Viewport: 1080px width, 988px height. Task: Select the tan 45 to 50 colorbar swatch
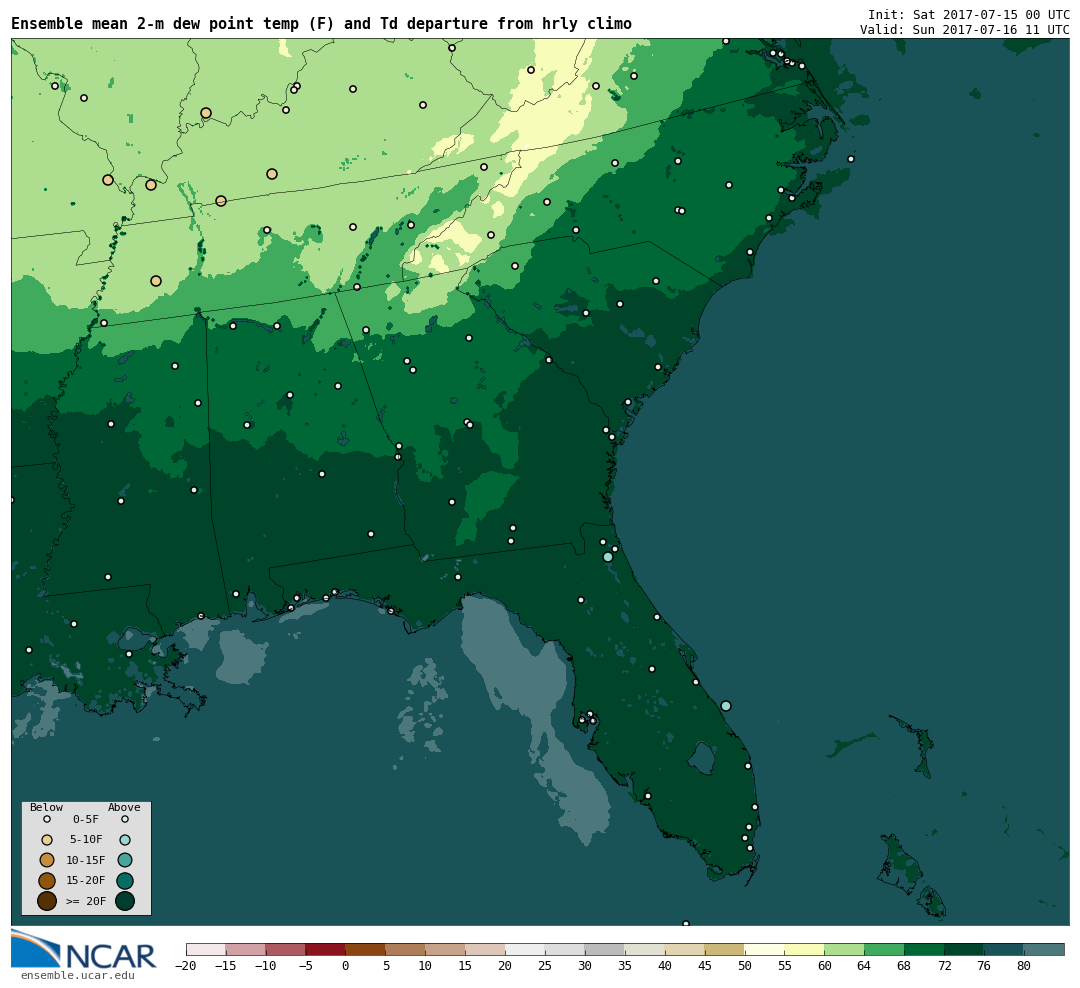pyautogui.click(x=725, y=949)
